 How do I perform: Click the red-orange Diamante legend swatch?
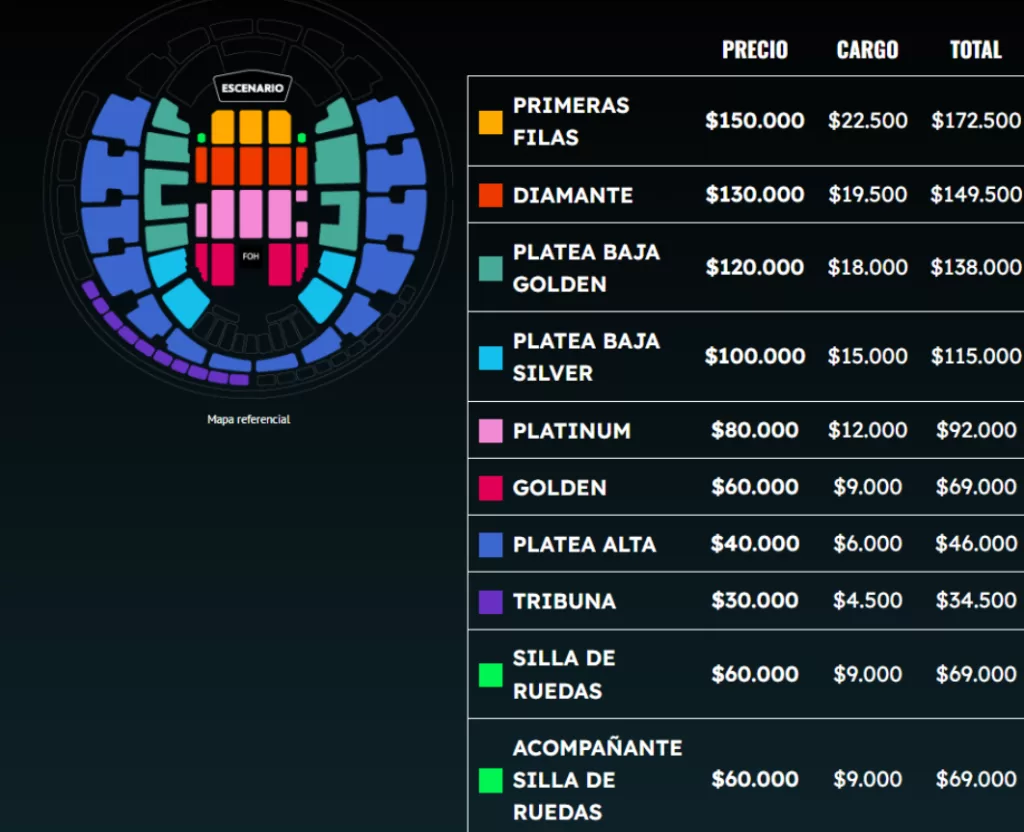coord(490,195)
